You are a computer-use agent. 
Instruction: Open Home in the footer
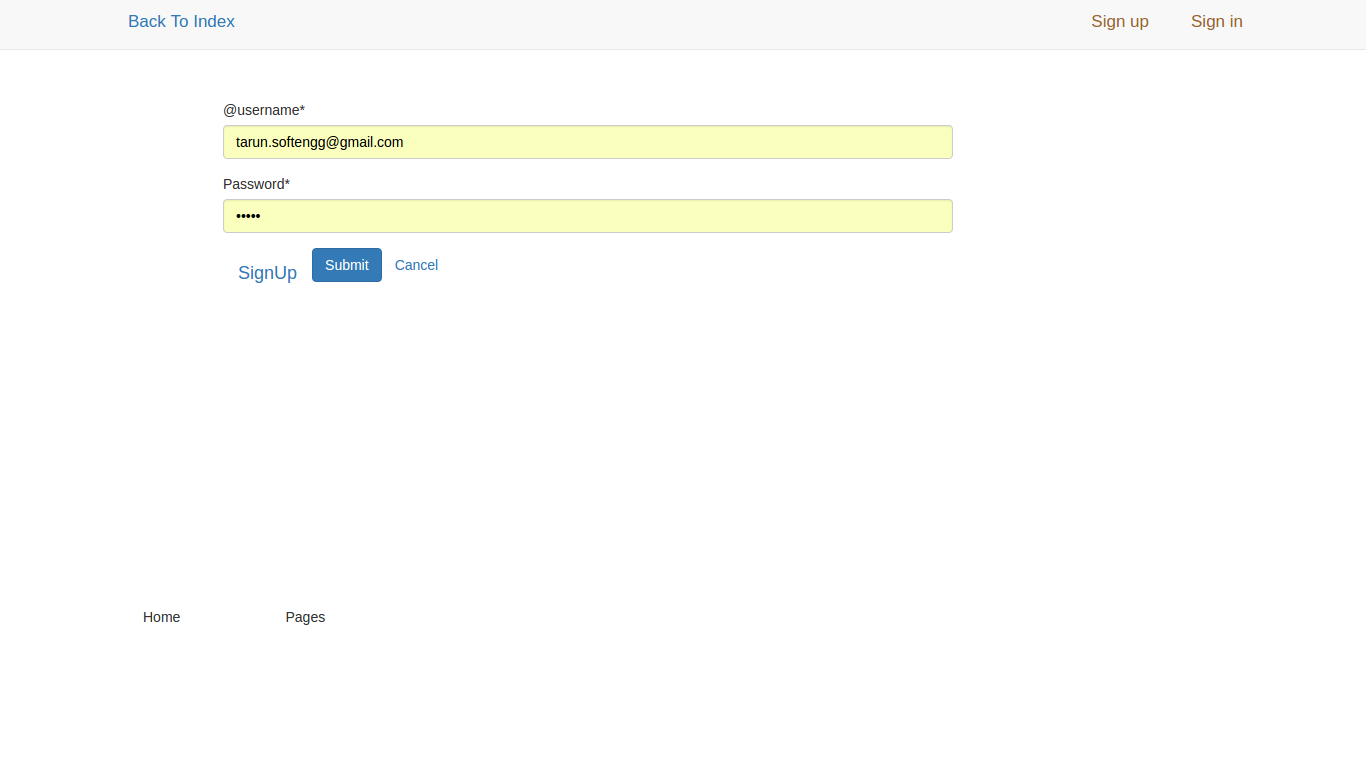pyautogui.click(x=161, y=617)
